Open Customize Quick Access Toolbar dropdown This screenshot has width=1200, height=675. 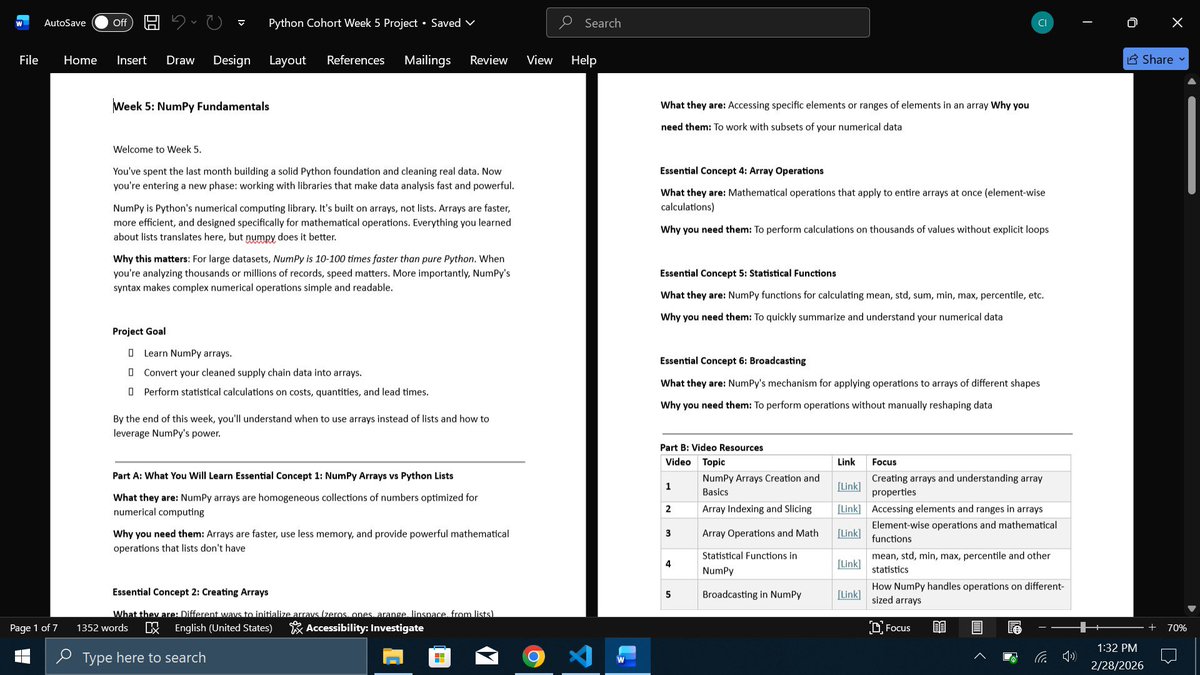(x=242, y=22)
